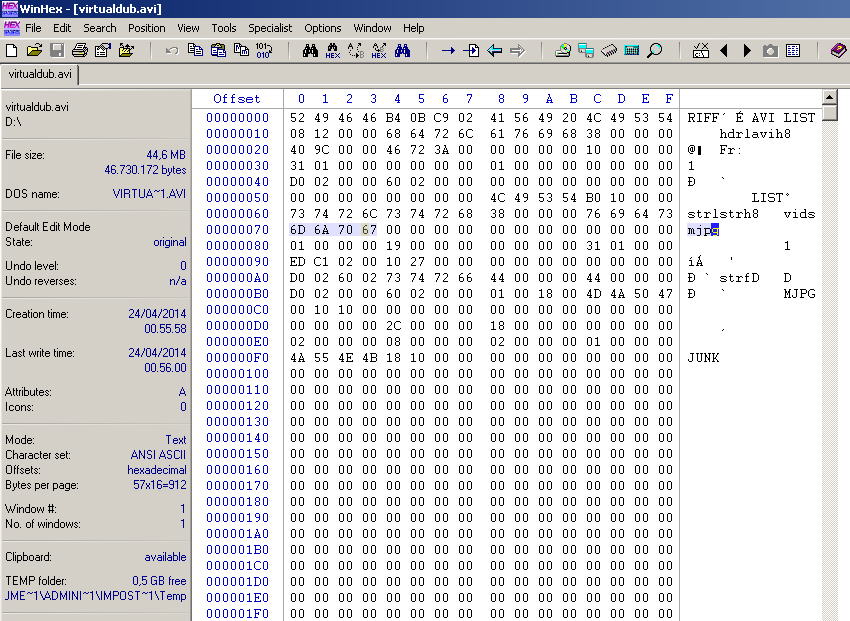The height and width of the screenshot is (621, 850).
Task: Click the Print icon in toolbar
Action: [x=80, y=51]
